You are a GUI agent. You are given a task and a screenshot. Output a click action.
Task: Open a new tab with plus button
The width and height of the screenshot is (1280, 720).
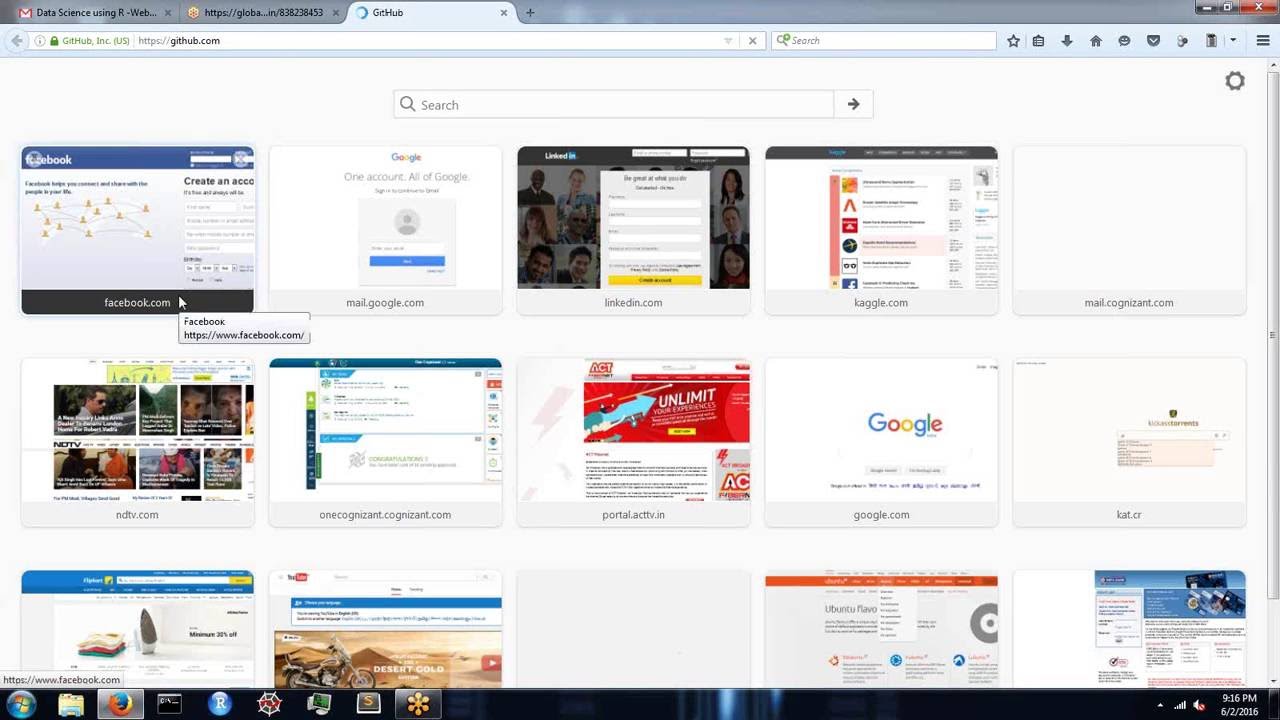point(530,13)
